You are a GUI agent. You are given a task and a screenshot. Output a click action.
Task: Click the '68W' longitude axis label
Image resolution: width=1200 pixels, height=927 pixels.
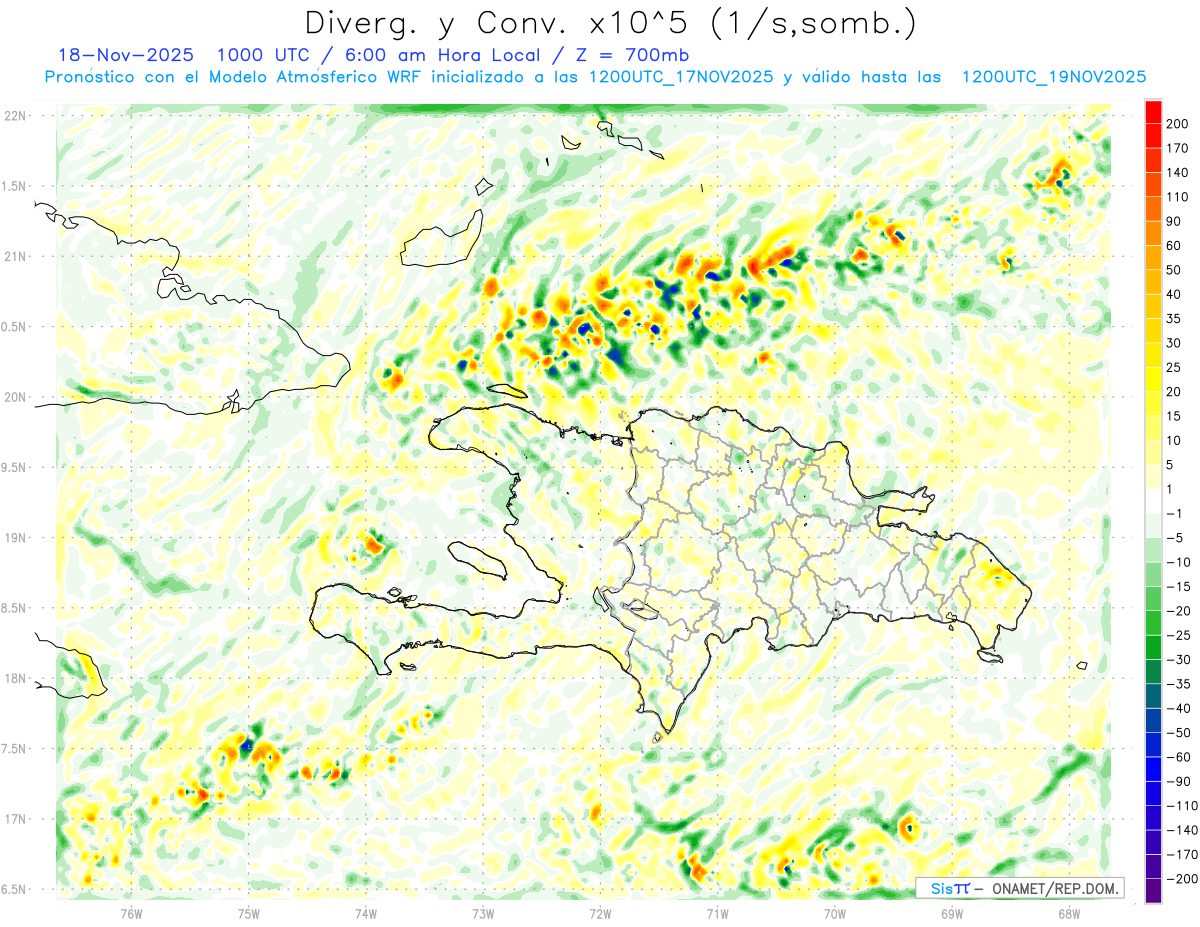tap(1069, 913)
